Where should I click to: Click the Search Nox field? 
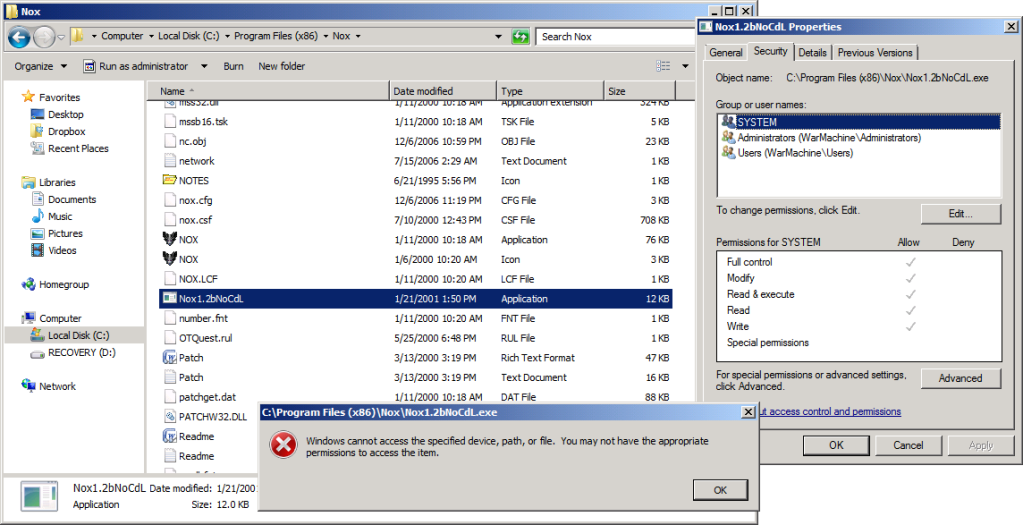point(617,37)
